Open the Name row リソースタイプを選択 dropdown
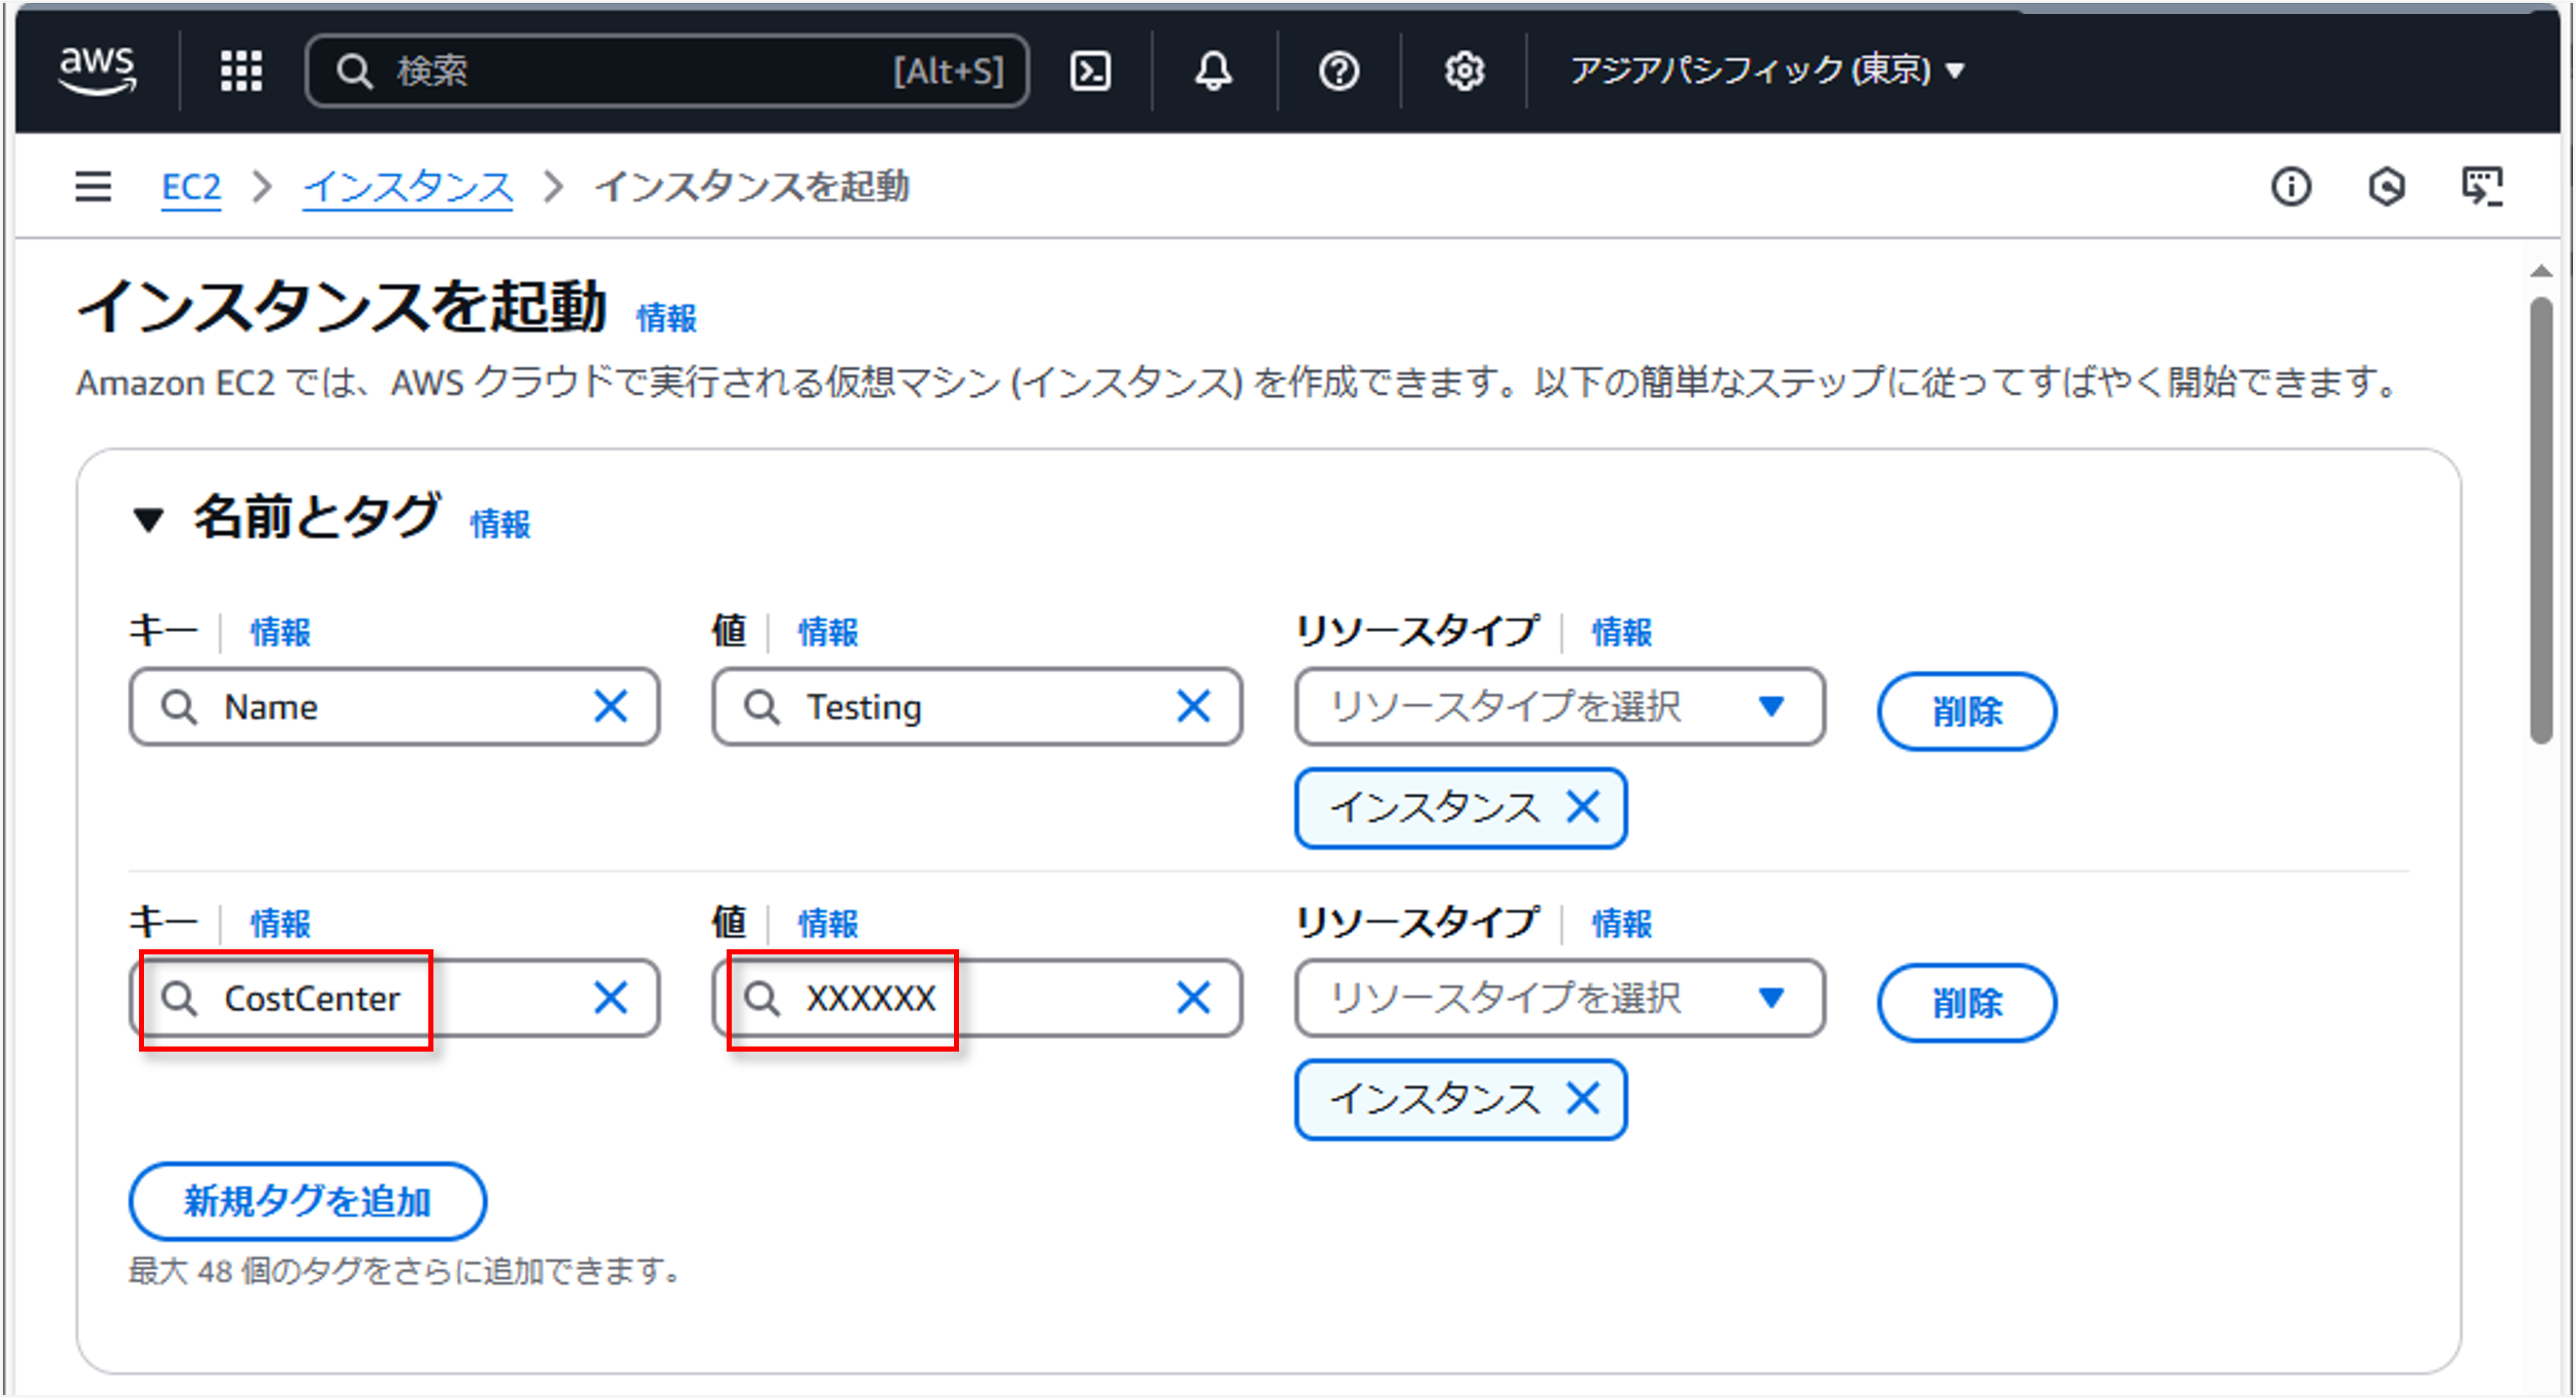Image resolution: width=2576 pixels, height=1398 pixels. tap(1558, 707)
